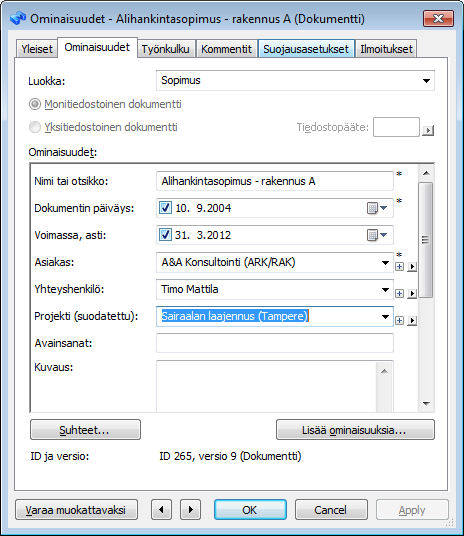
Task: Open the Luokka dropdown showing Sopimus
Action: [x=295, y=81]
